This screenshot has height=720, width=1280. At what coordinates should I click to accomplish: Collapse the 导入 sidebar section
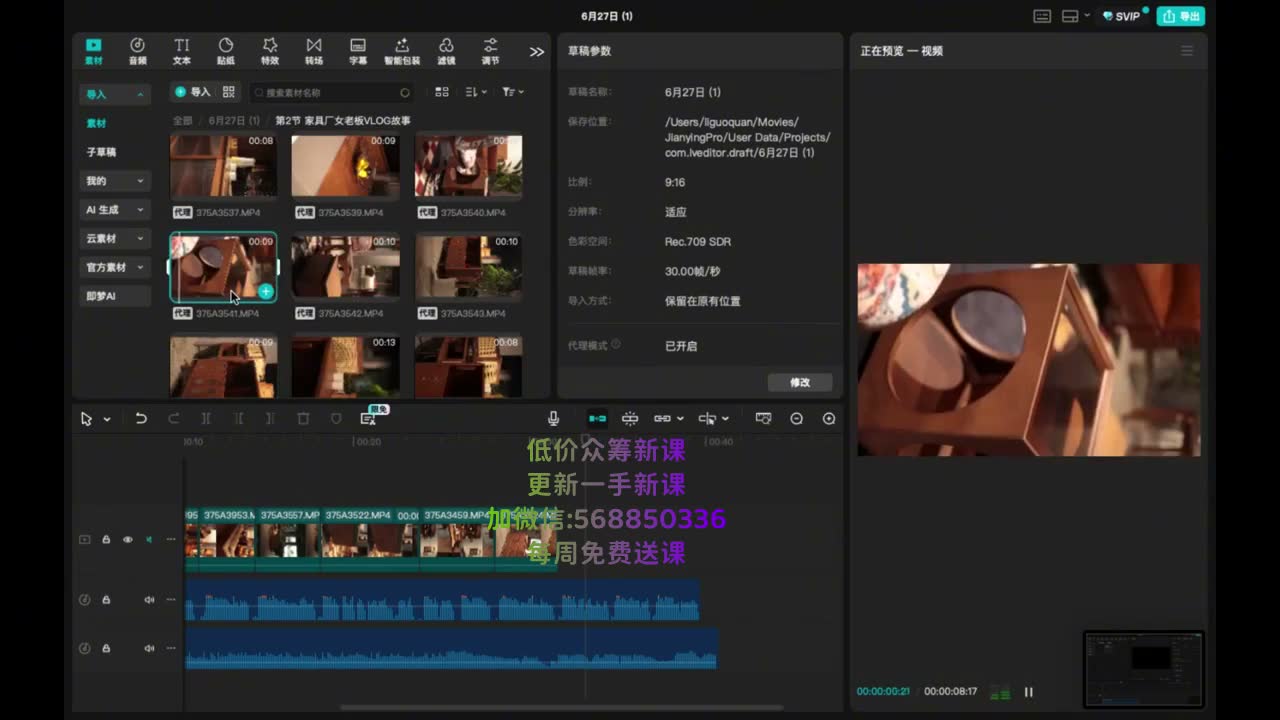tap(115, 94)
